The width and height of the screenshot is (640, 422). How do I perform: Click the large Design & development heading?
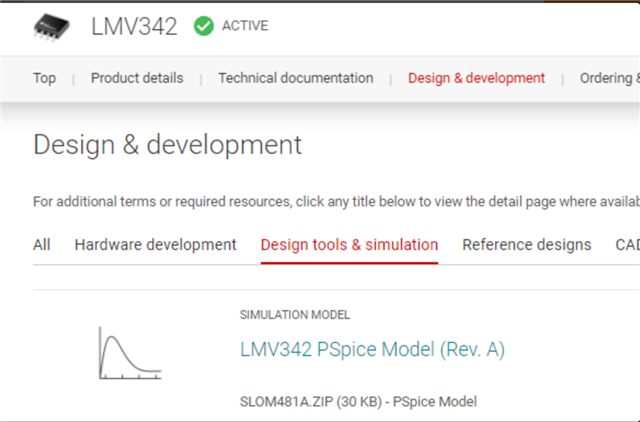pos(167,145)
